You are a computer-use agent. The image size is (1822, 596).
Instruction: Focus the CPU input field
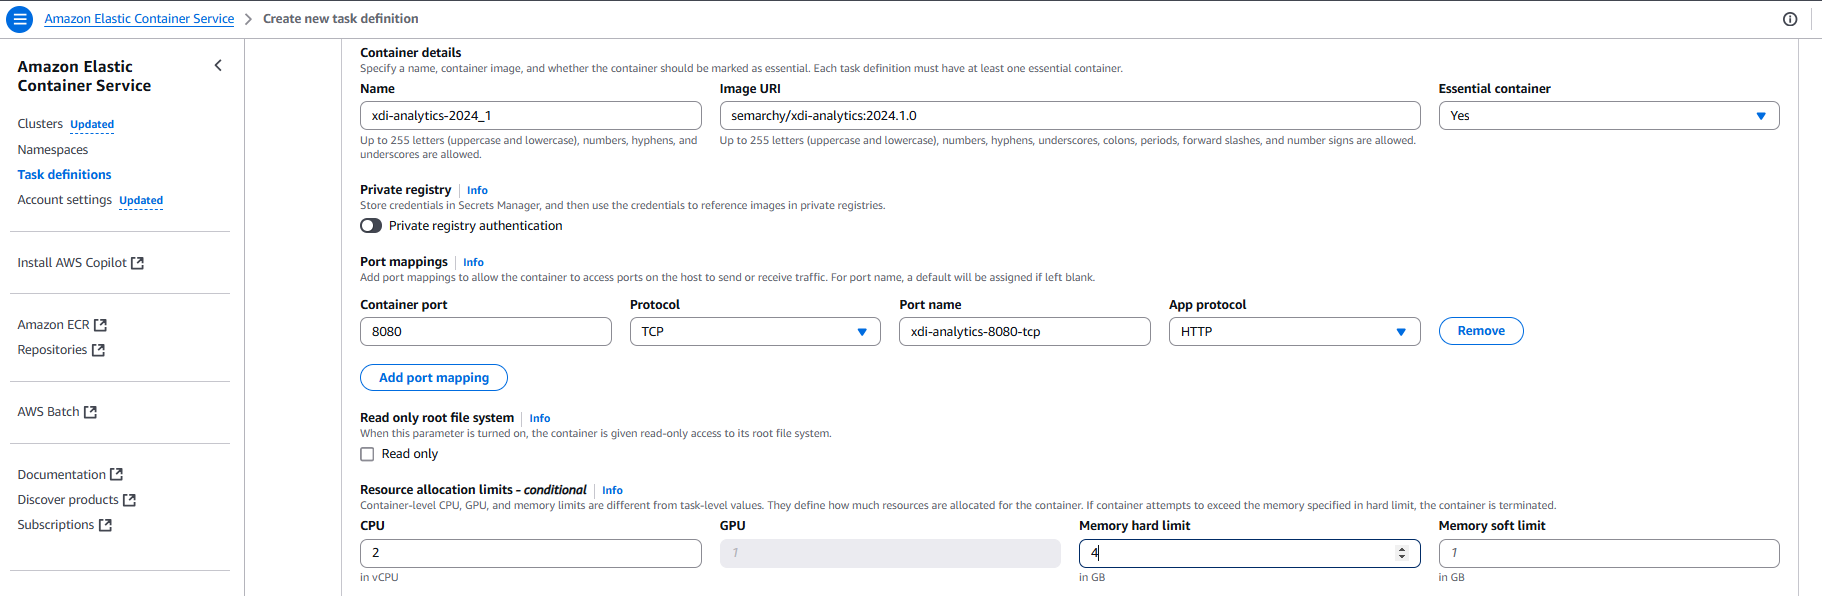click(x=530, y=553)
